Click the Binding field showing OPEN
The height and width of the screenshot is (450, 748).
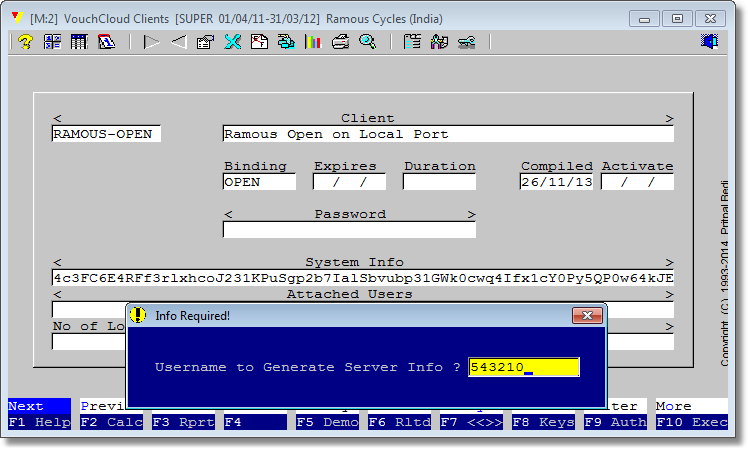[x=259, y=182]
